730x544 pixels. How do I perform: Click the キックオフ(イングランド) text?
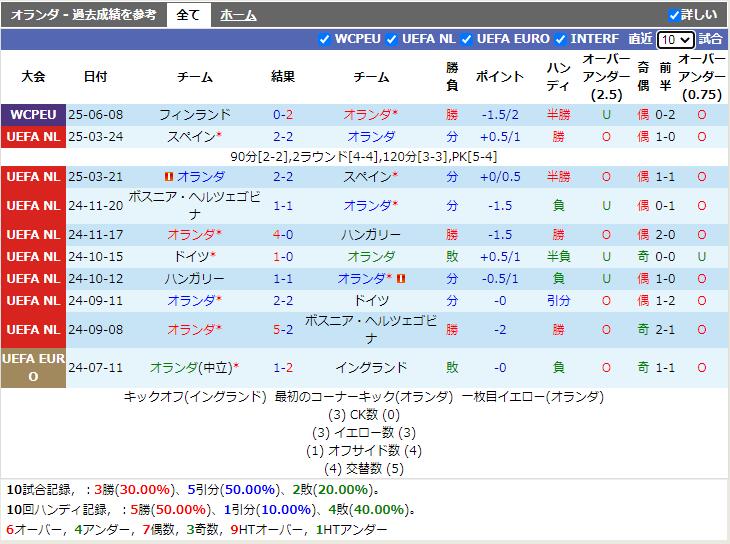point(195,397)
